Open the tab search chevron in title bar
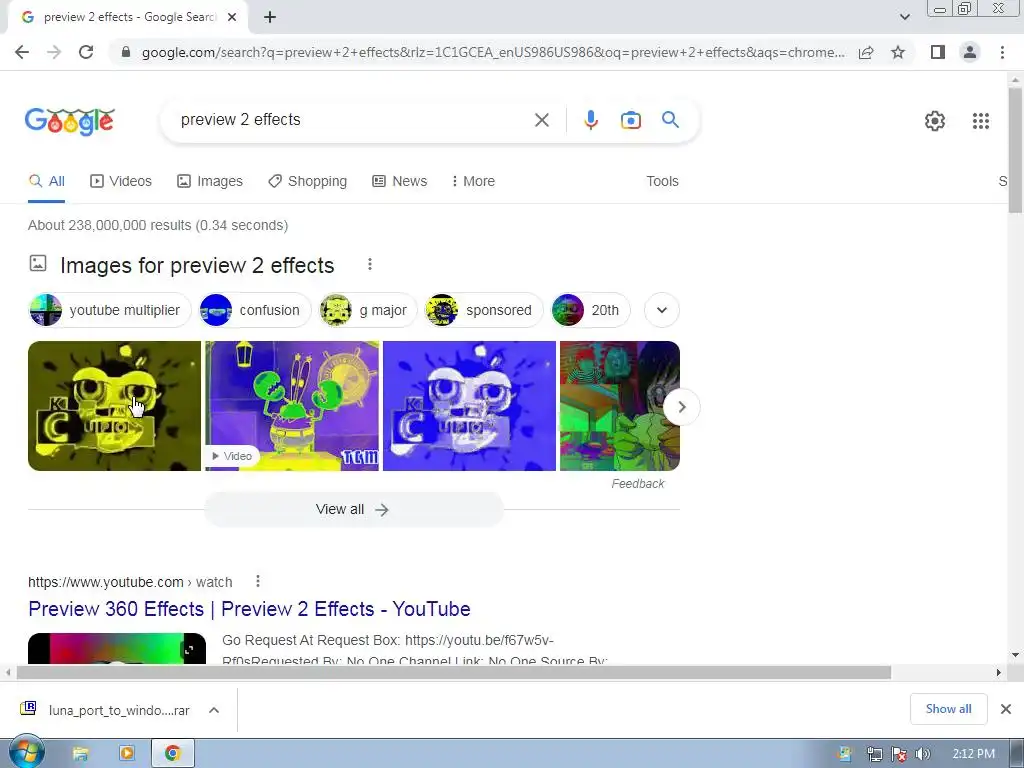Viewport: 1024px width, 768px height. point(904,17)
